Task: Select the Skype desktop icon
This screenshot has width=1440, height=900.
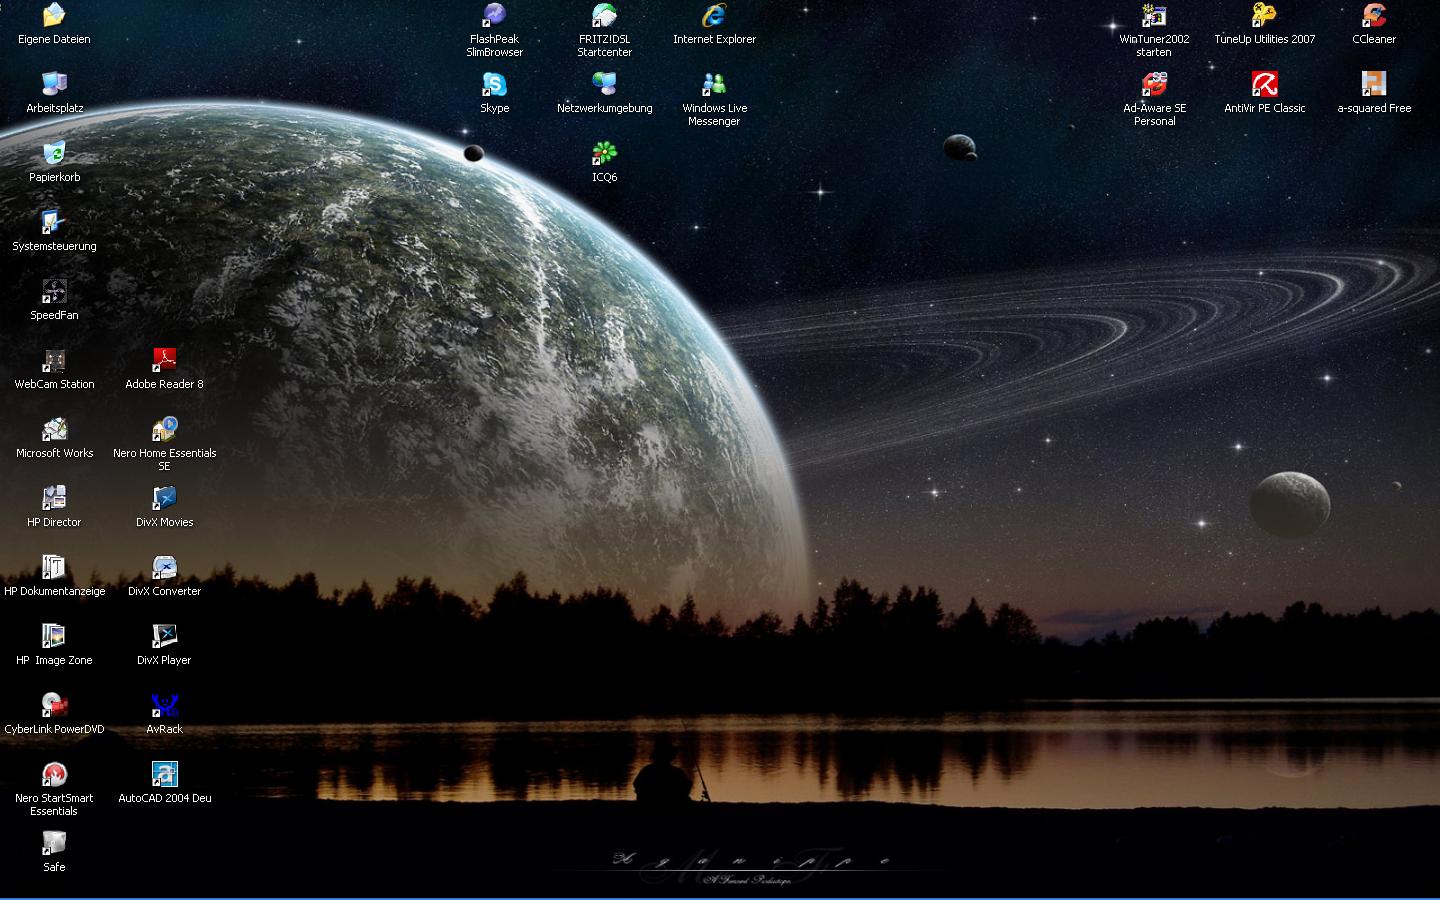Action: [494, 84]
